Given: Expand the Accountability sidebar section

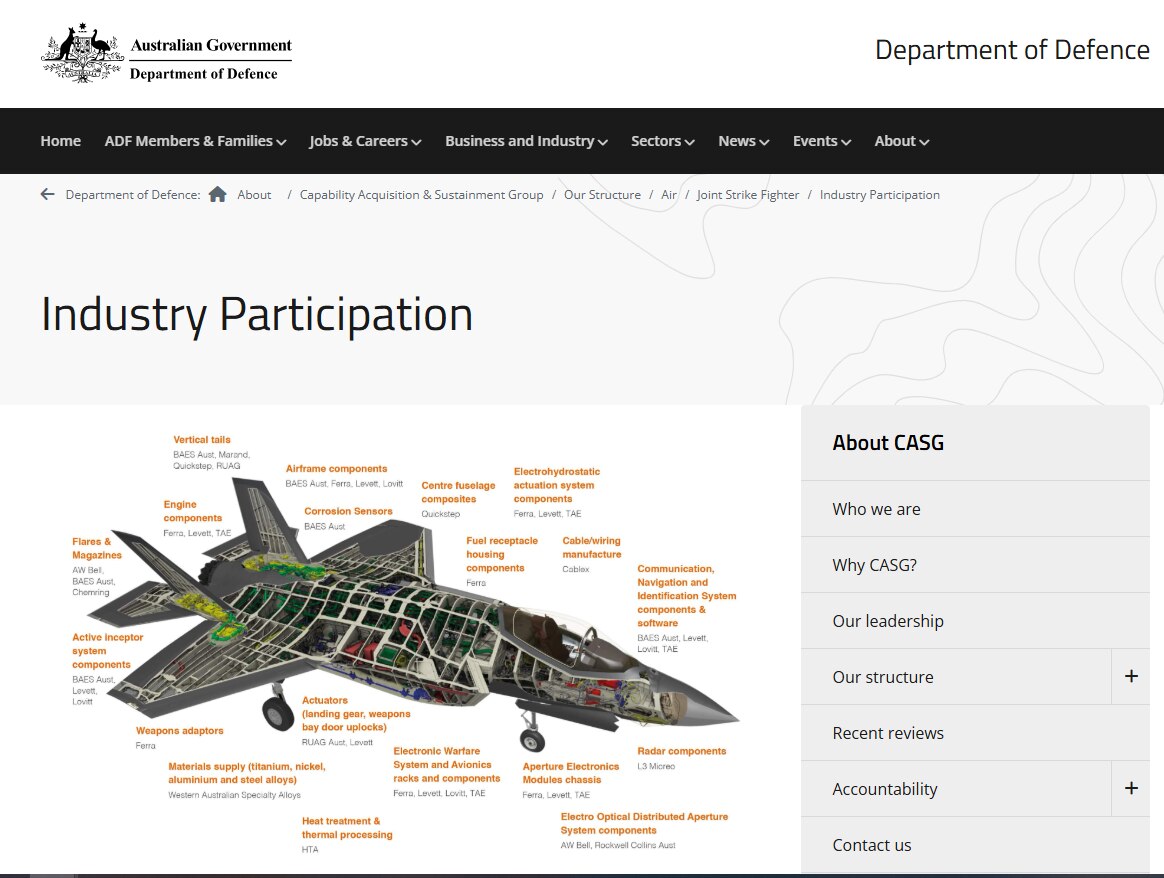Looking at the screenshot, I should 1131,789.
